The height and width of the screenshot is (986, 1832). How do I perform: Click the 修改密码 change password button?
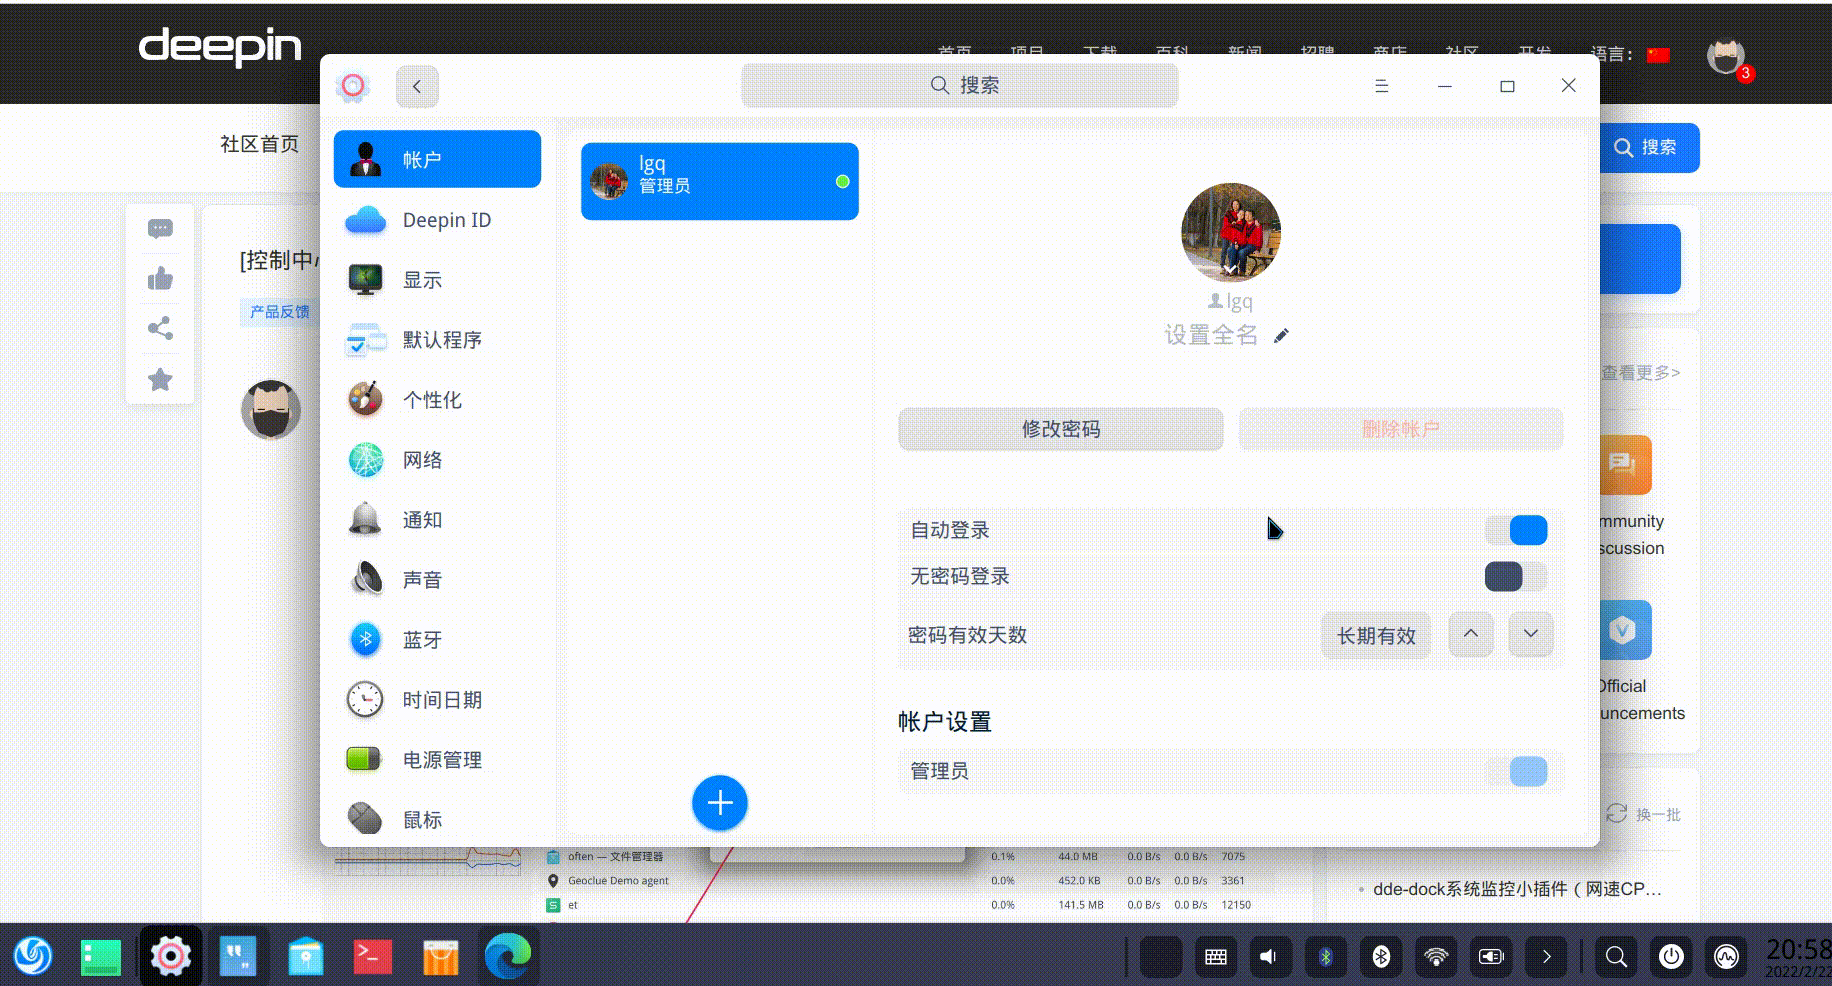click(x=1060, y=429)
